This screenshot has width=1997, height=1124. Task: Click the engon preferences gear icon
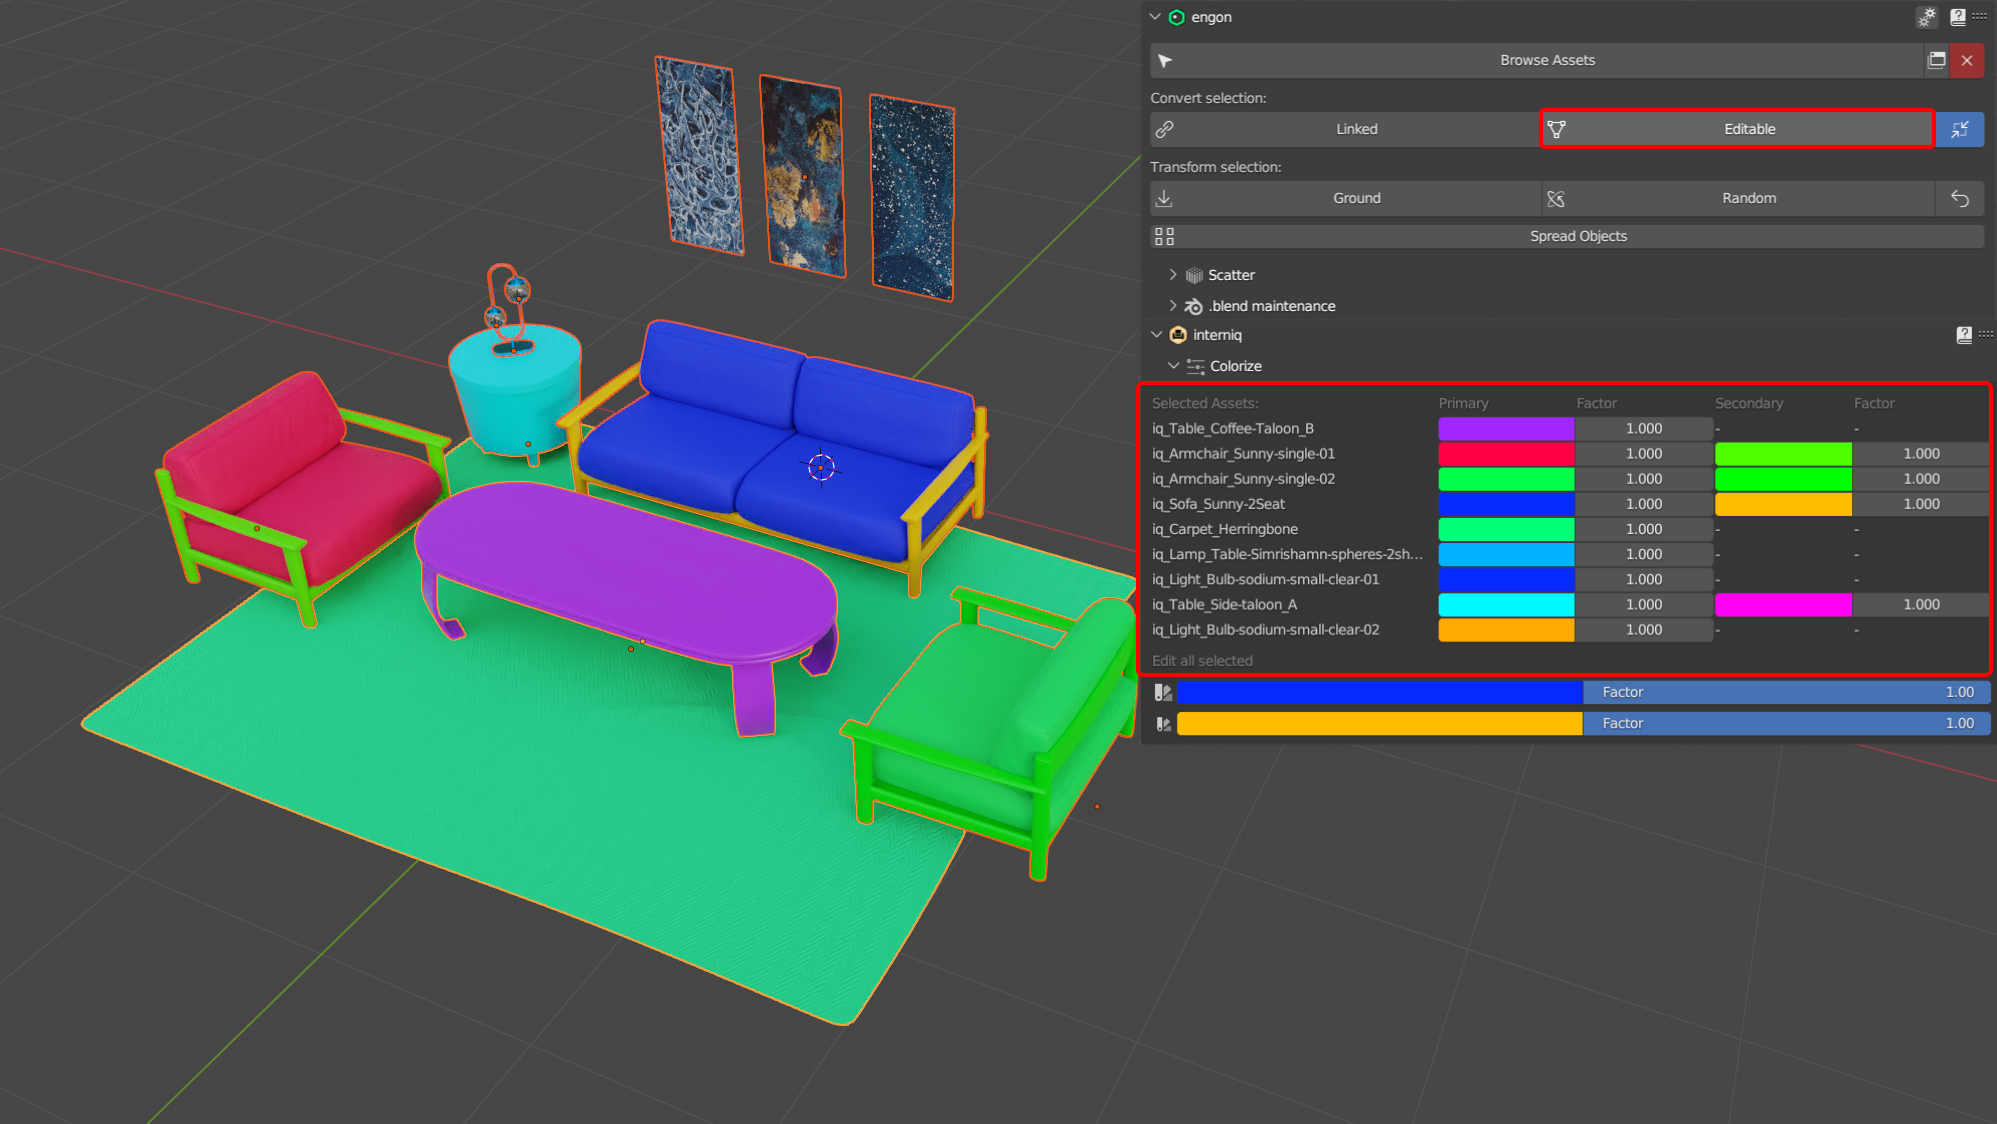point(1926,17)
